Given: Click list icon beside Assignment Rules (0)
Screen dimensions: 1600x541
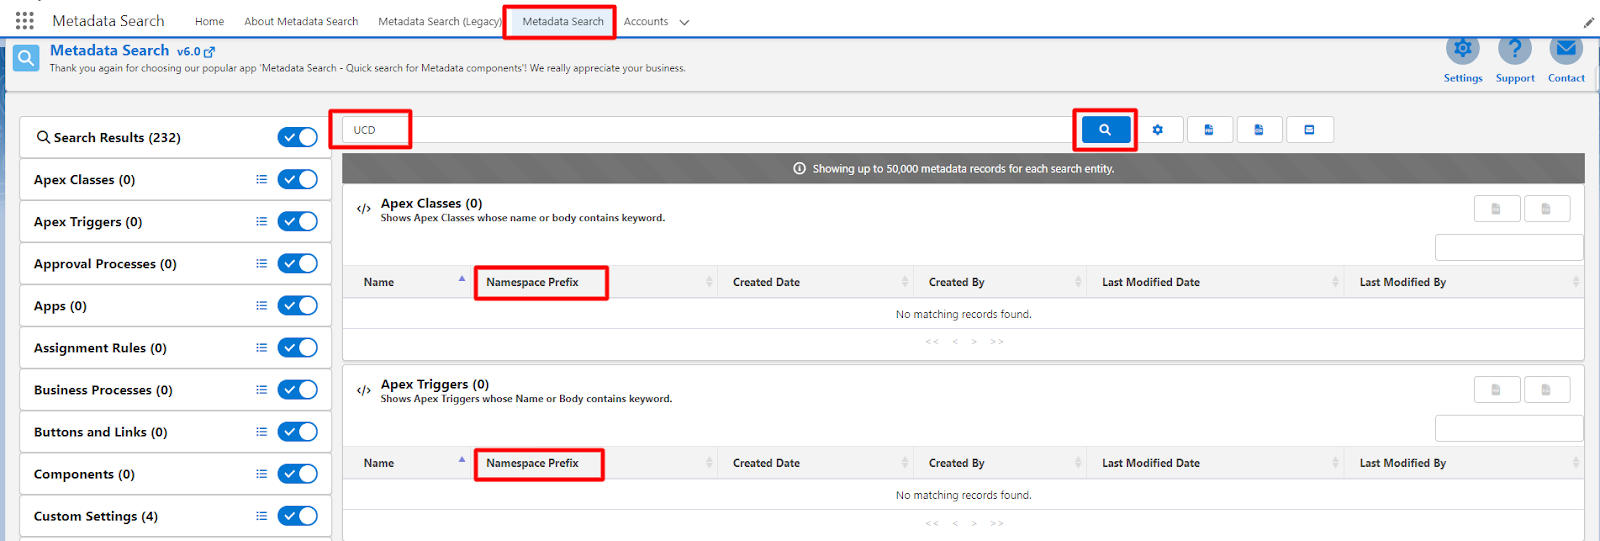Looking at the screenshot, I should (x=261, y=348).
